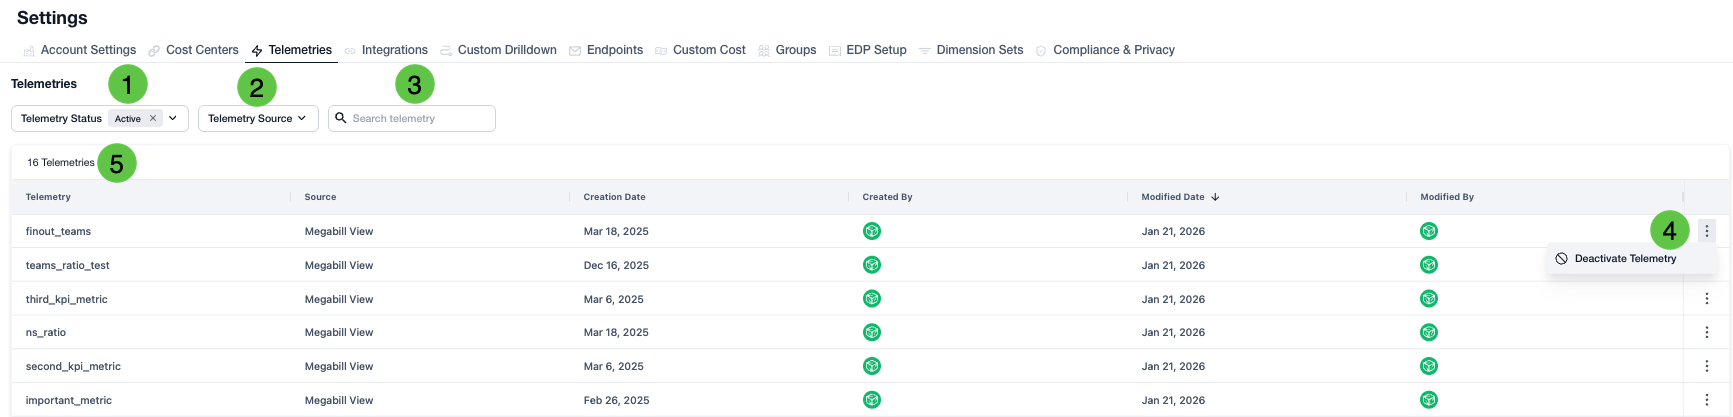Click the Modified Date sort arrow
This screenshot has width=1733, height=417.
[1215, 197]
